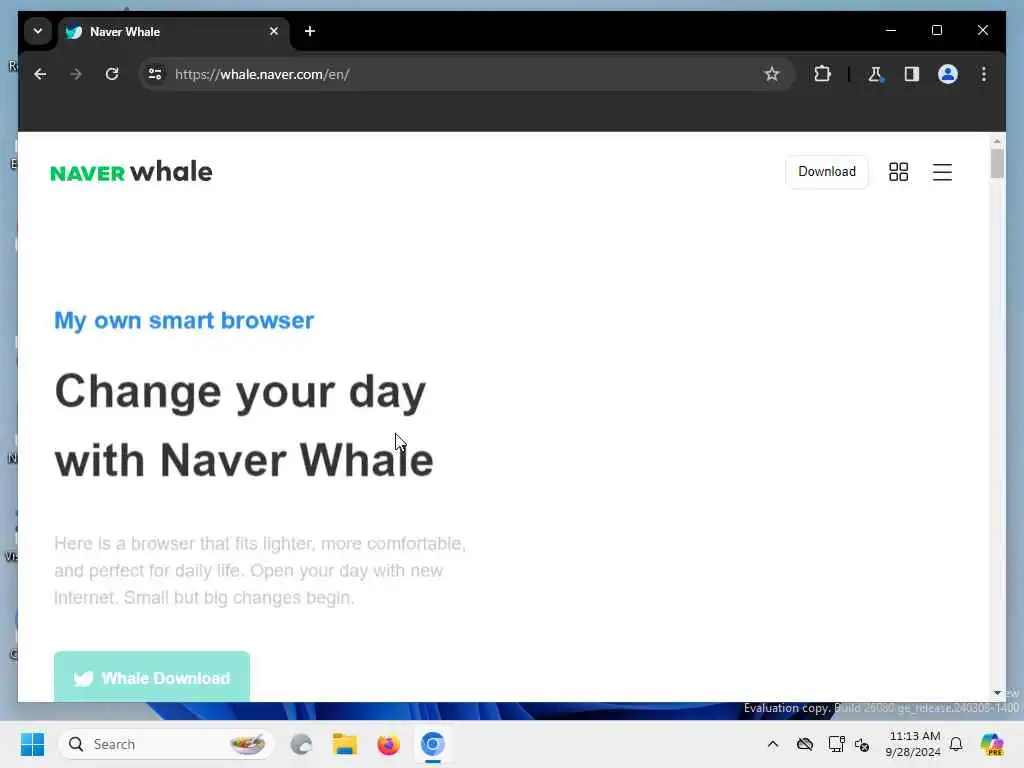This screenshot has height=768, width=1024.
Task: Click the taskbar Search box
Action: [167, 744]
